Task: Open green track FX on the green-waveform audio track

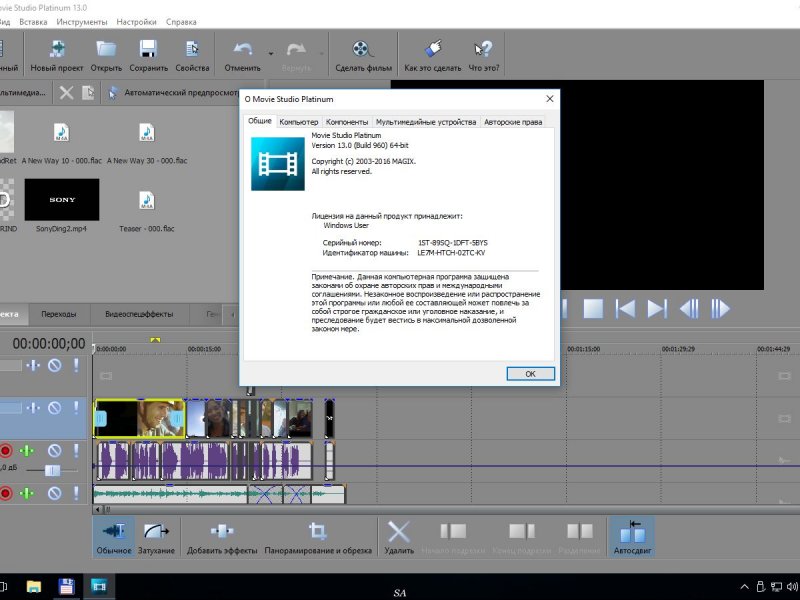Action: (x=27, y=493)
